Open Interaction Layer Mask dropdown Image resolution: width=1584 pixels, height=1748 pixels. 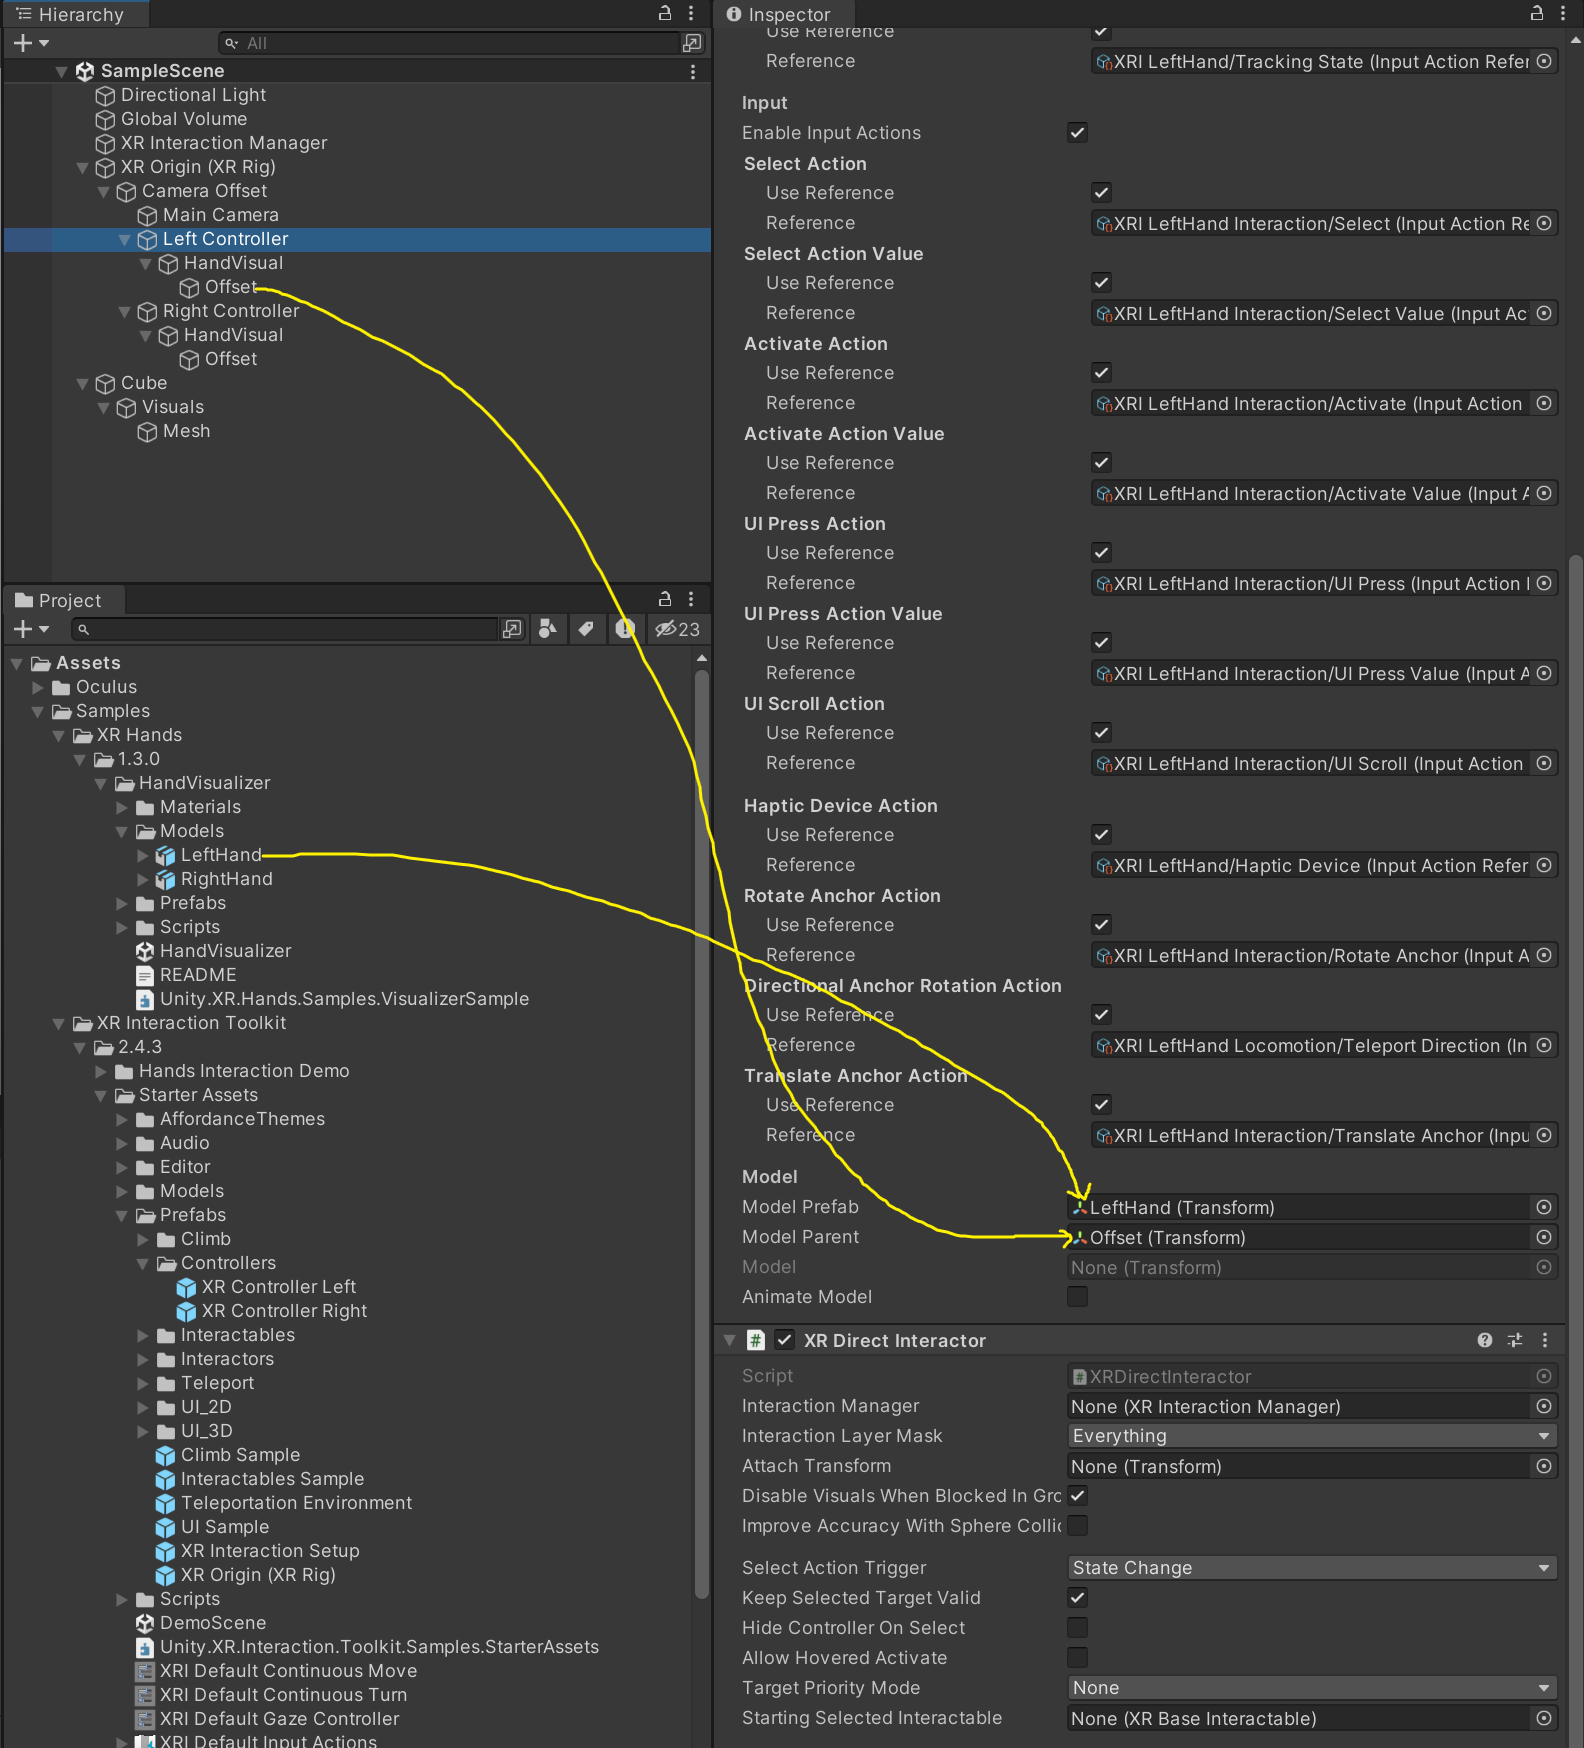coord(1312,1436)
